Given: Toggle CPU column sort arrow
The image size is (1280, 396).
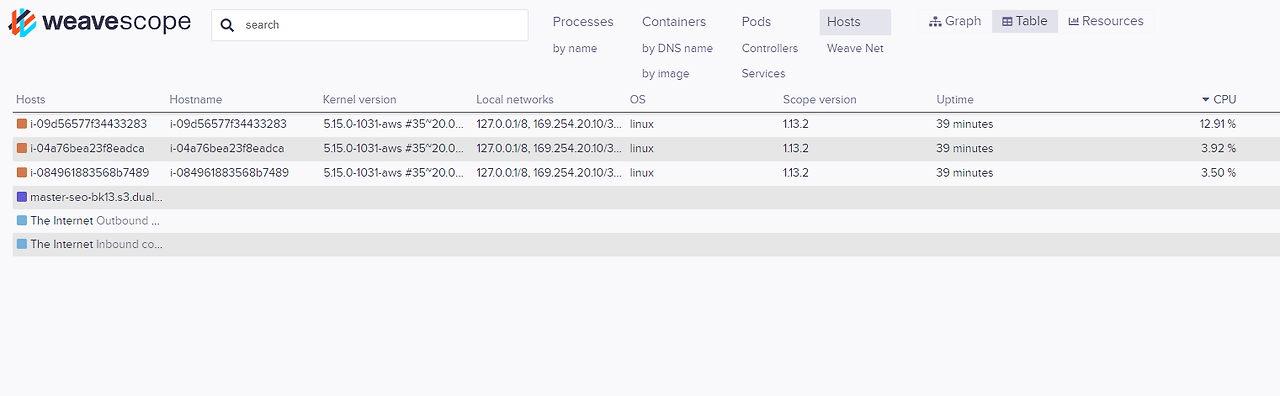Looking at the screenshot, I should click(x=1205, y=100).
